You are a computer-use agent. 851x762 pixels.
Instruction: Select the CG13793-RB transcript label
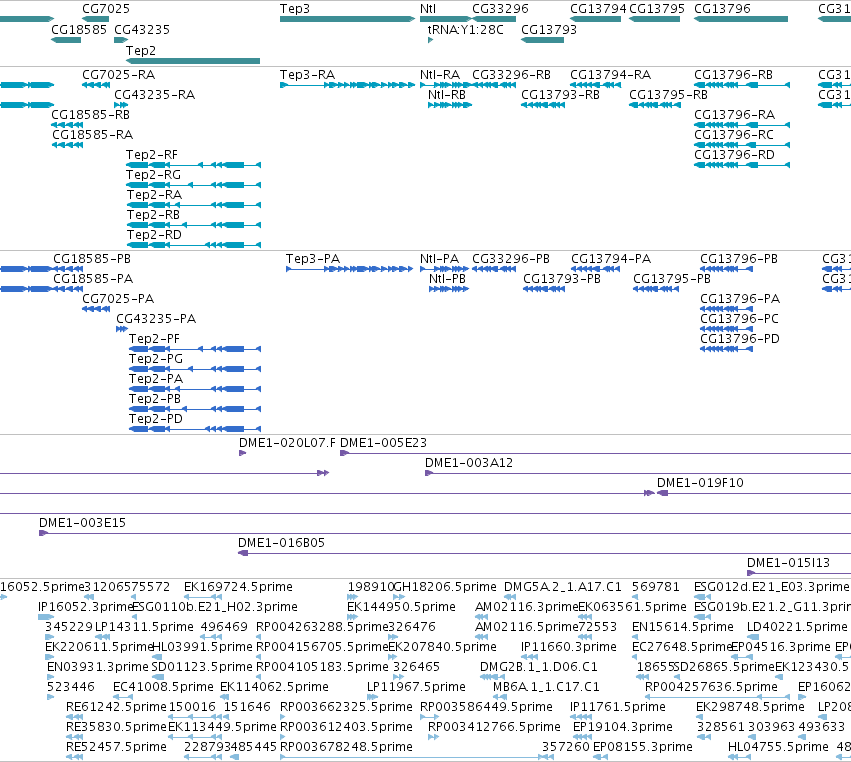pyautogui.click(x=560, y=94)
